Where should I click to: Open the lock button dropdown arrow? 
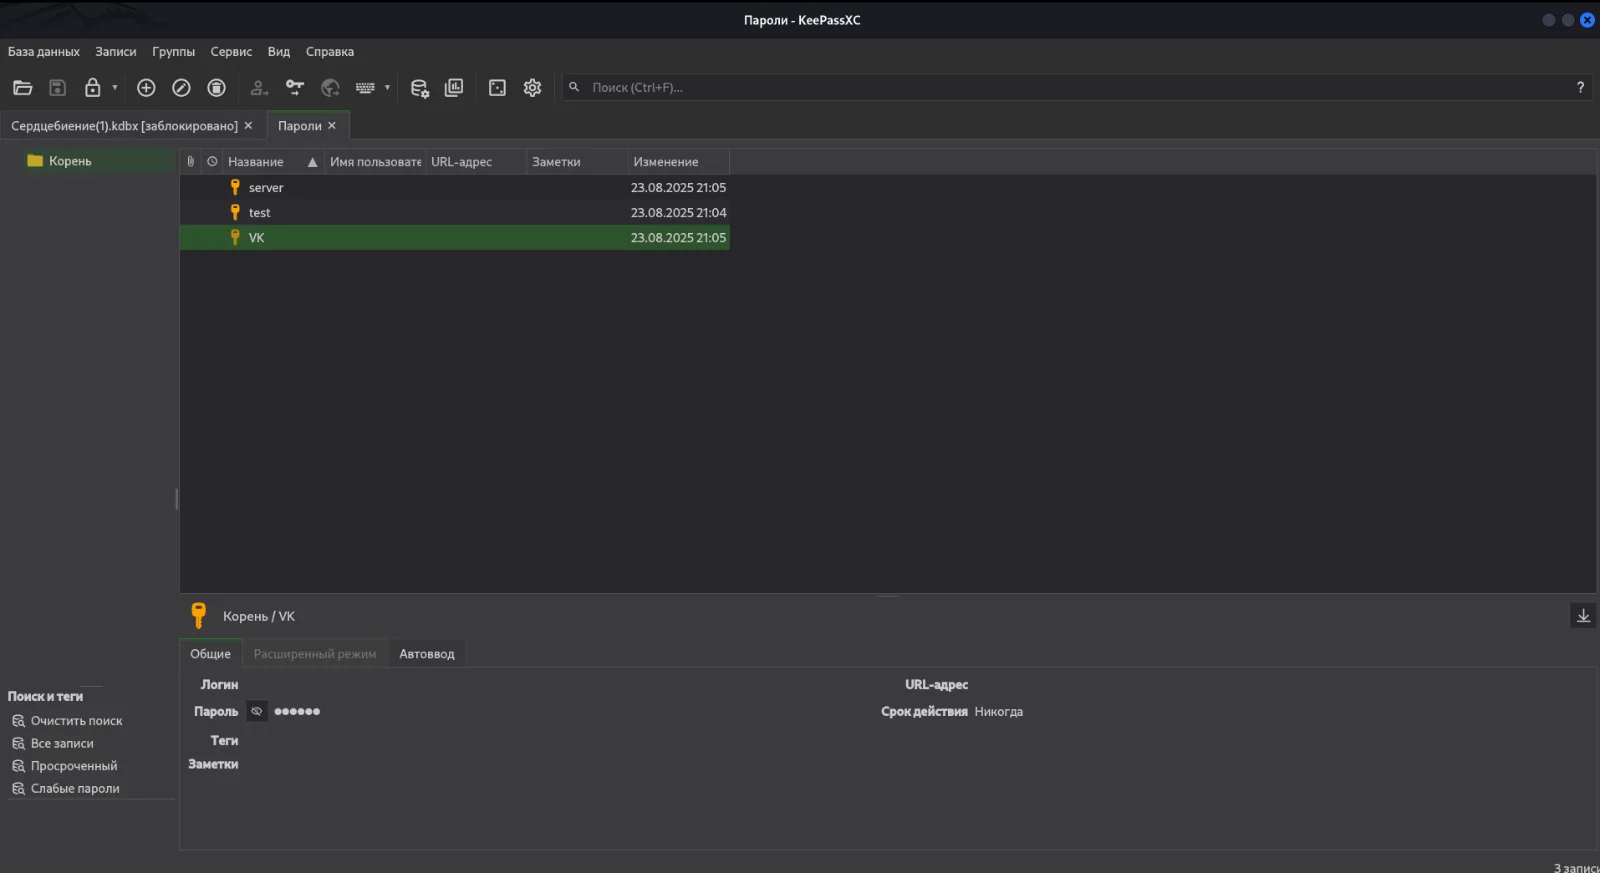(115, 88)
